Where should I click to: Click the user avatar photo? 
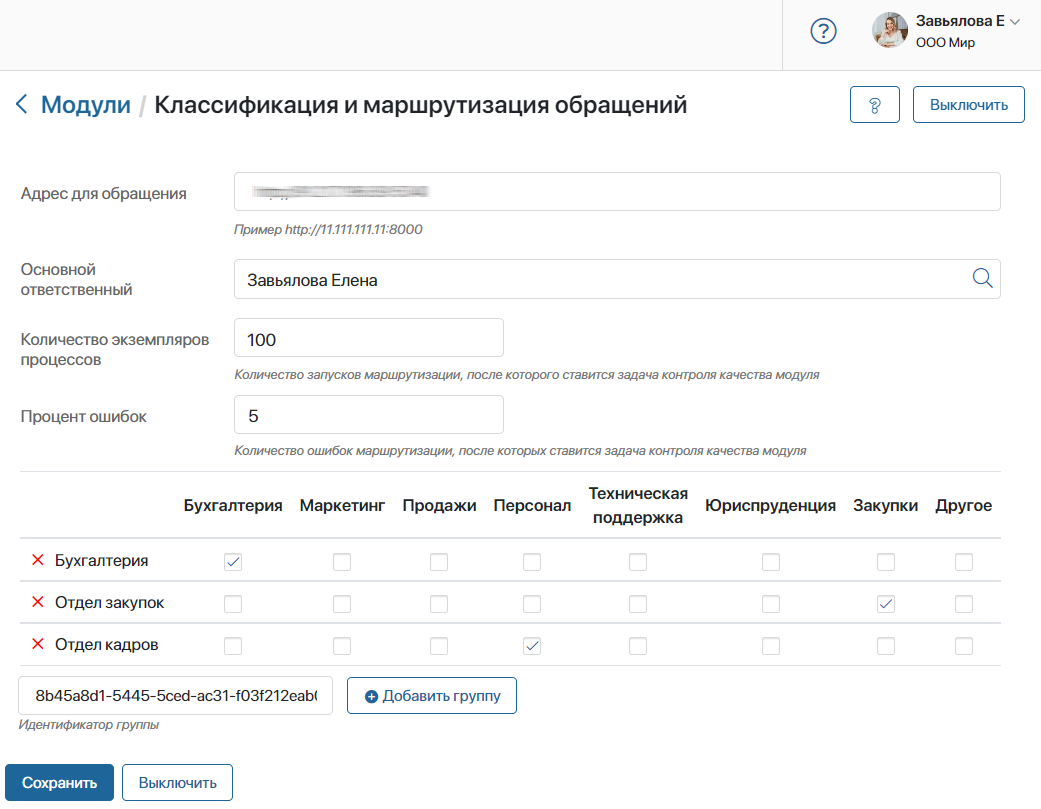point(888,31)
